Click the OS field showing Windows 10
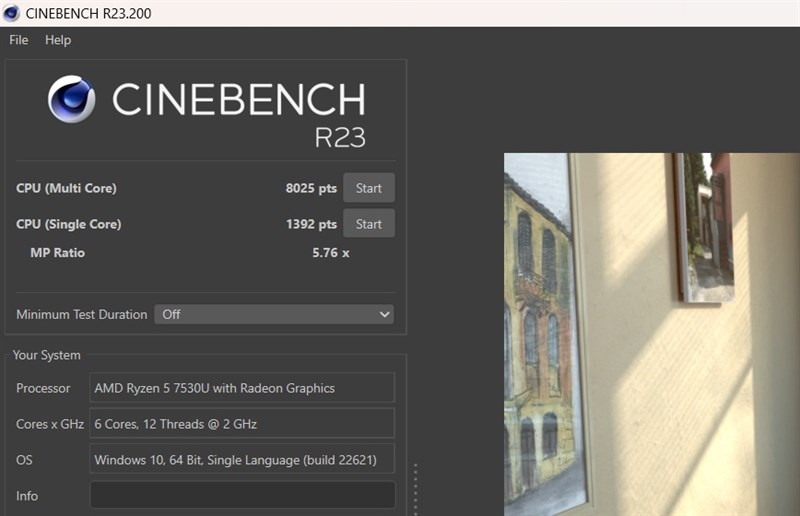800x516 pixels. [x=242, y=459]
